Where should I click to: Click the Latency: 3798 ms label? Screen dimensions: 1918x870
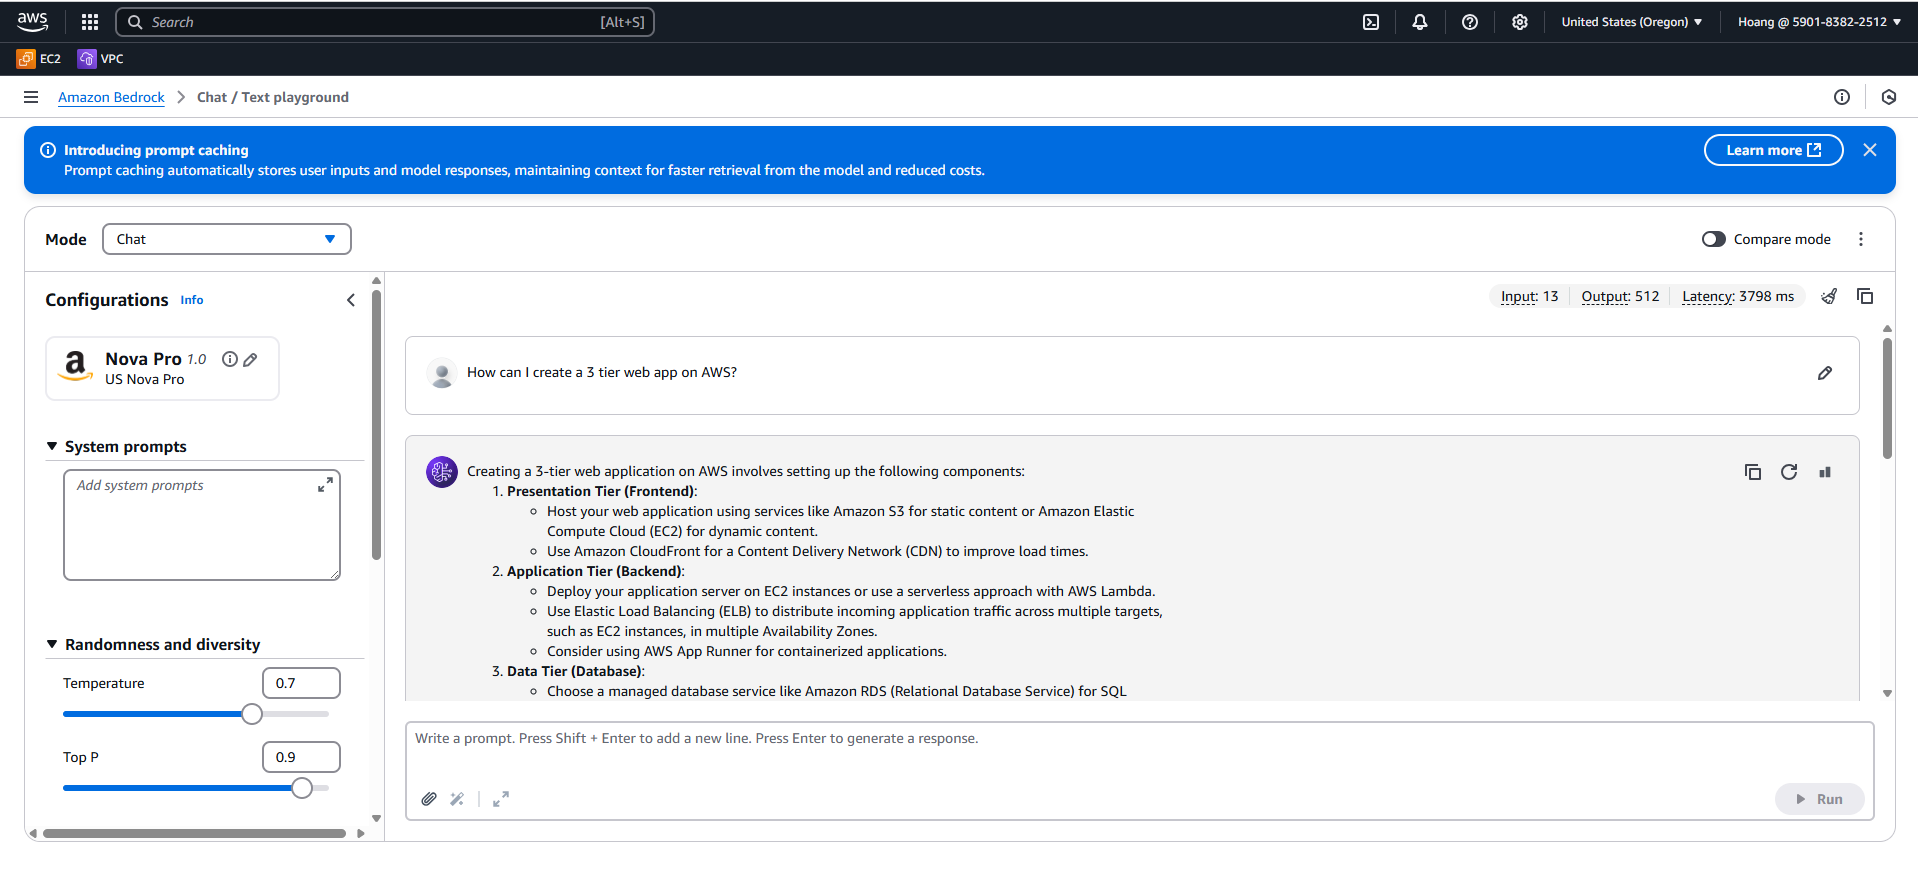[x=1738, y=296]
